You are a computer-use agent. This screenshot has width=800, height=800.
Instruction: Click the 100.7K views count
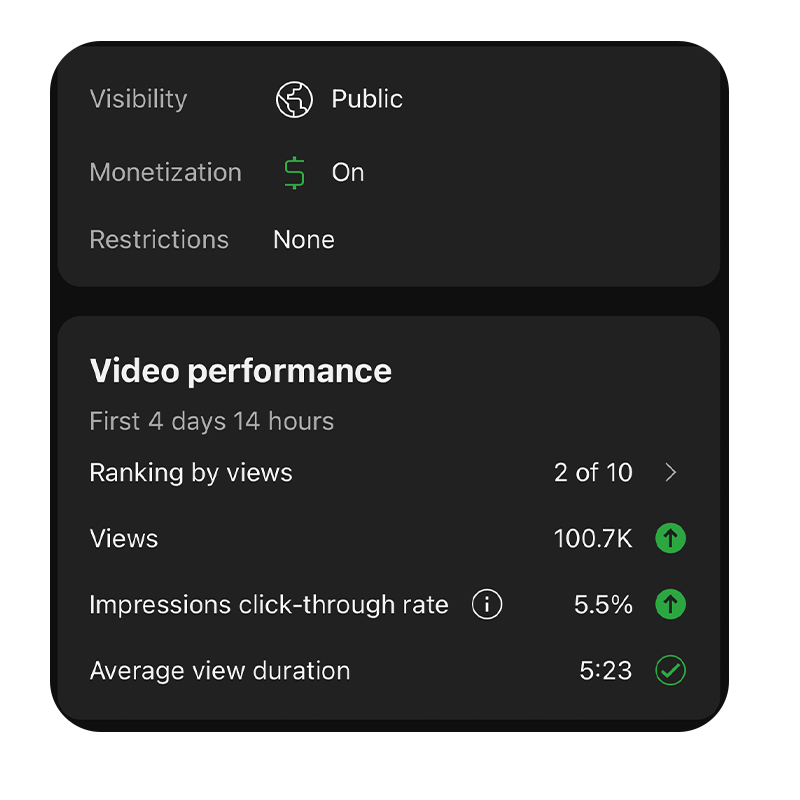[593, 538]
